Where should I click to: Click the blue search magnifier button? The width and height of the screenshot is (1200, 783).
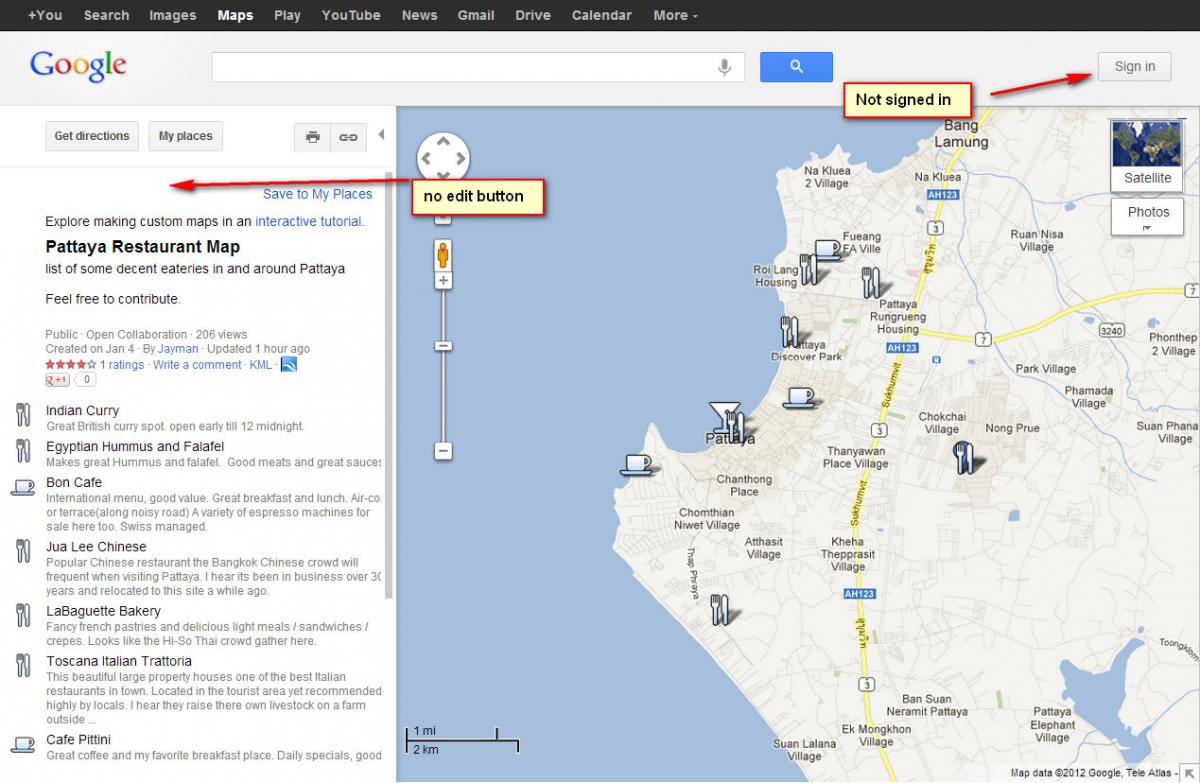(796, 67)
